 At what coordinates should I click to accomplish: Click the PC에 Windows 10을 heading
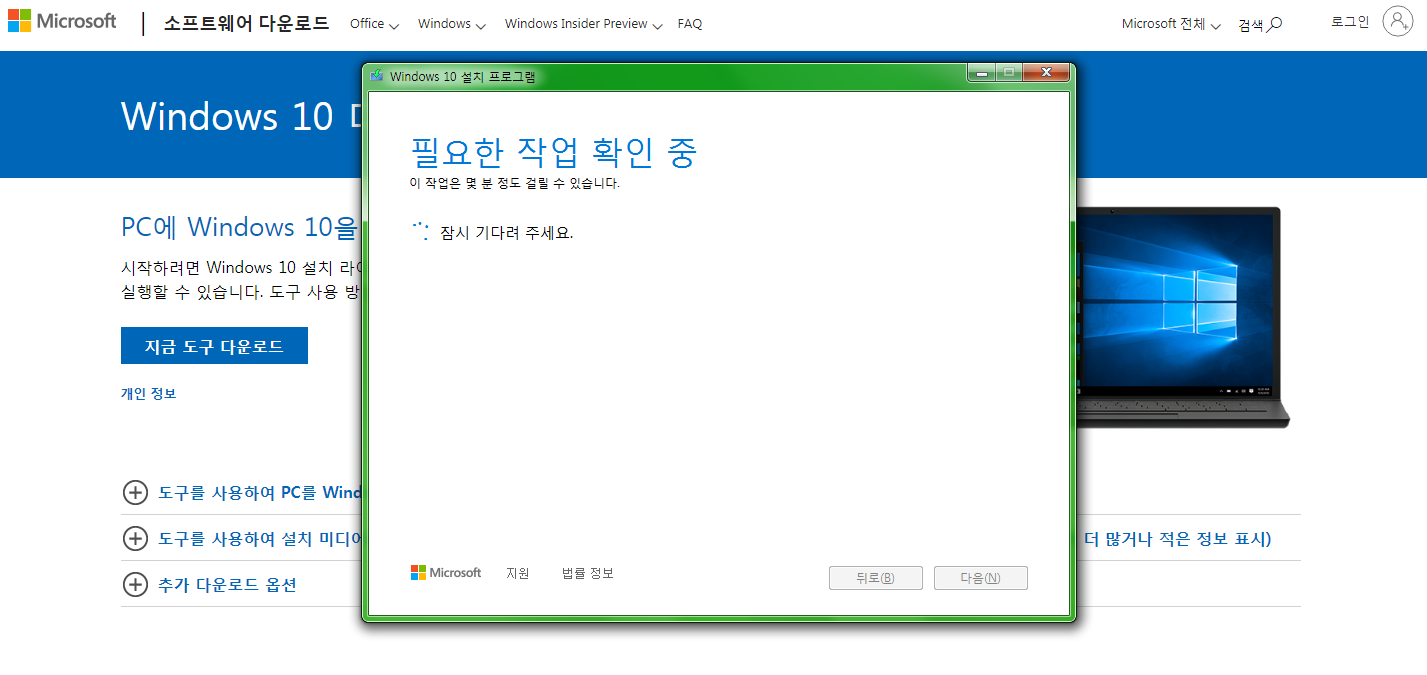click(240, 227)
